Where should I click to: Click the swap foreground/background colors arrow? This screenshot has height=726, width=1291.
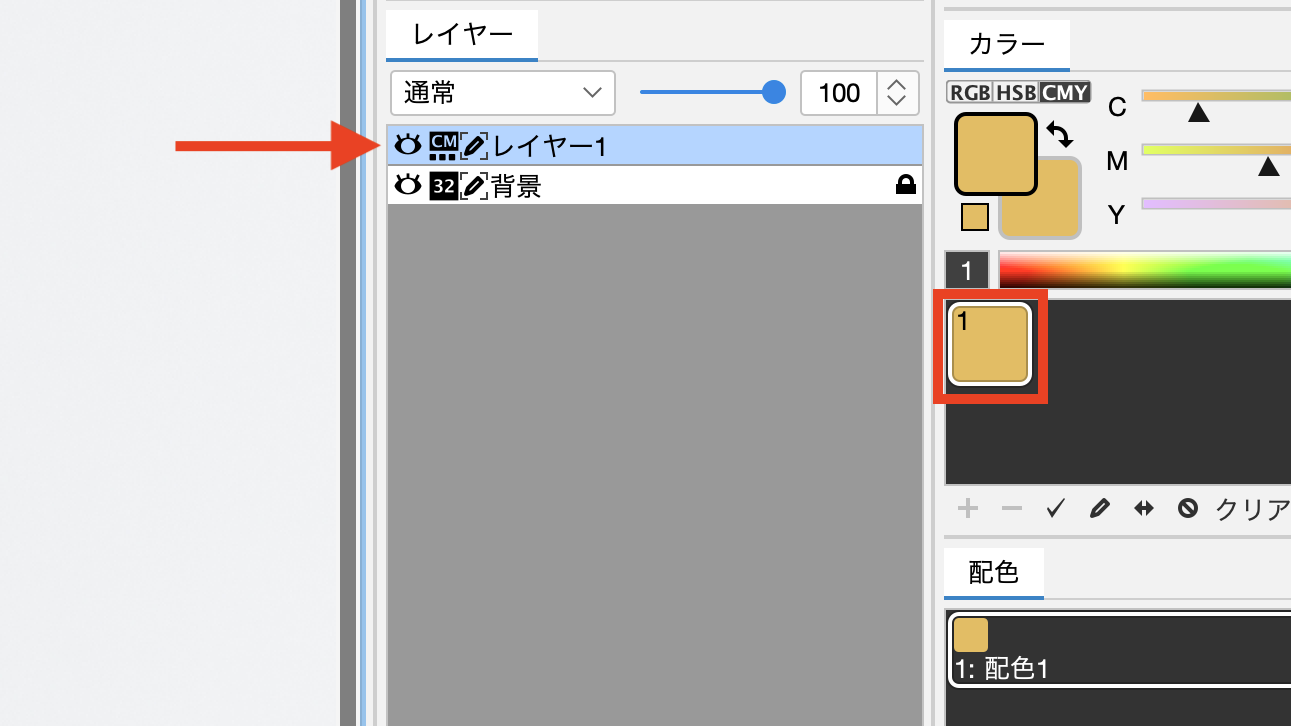click(x=1060, y=133)
